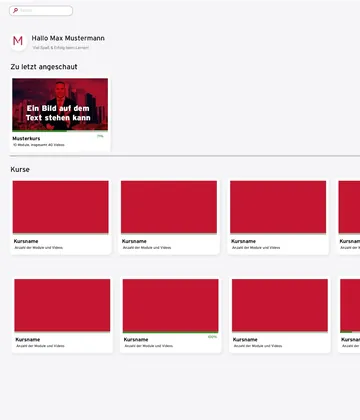Image resolution: width=360 pixels, height=420 pixels.
Task: Open the third course card in lower Kurse row
Action: pyautogui.click(x=280, y=315)
